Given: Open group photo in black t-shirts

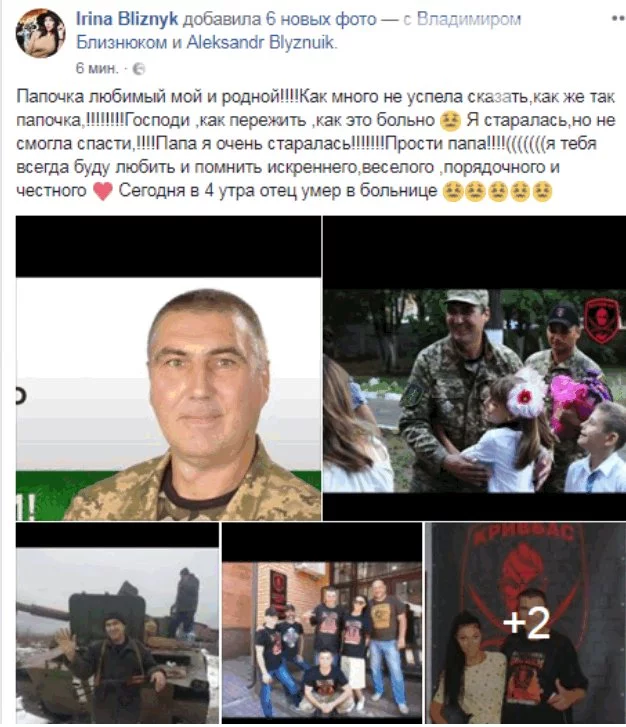Looking at the screenshot, I should click(322, 624).
